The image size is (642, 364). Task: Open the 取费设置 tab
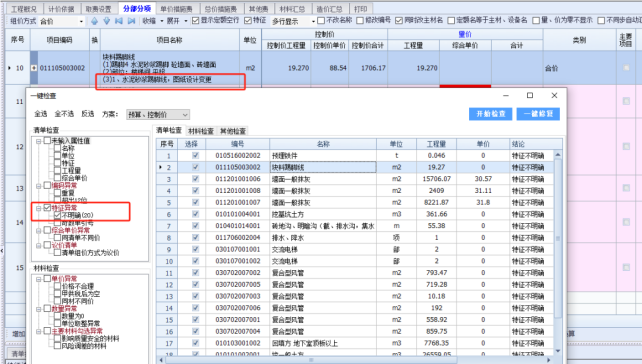pos(98,9)
